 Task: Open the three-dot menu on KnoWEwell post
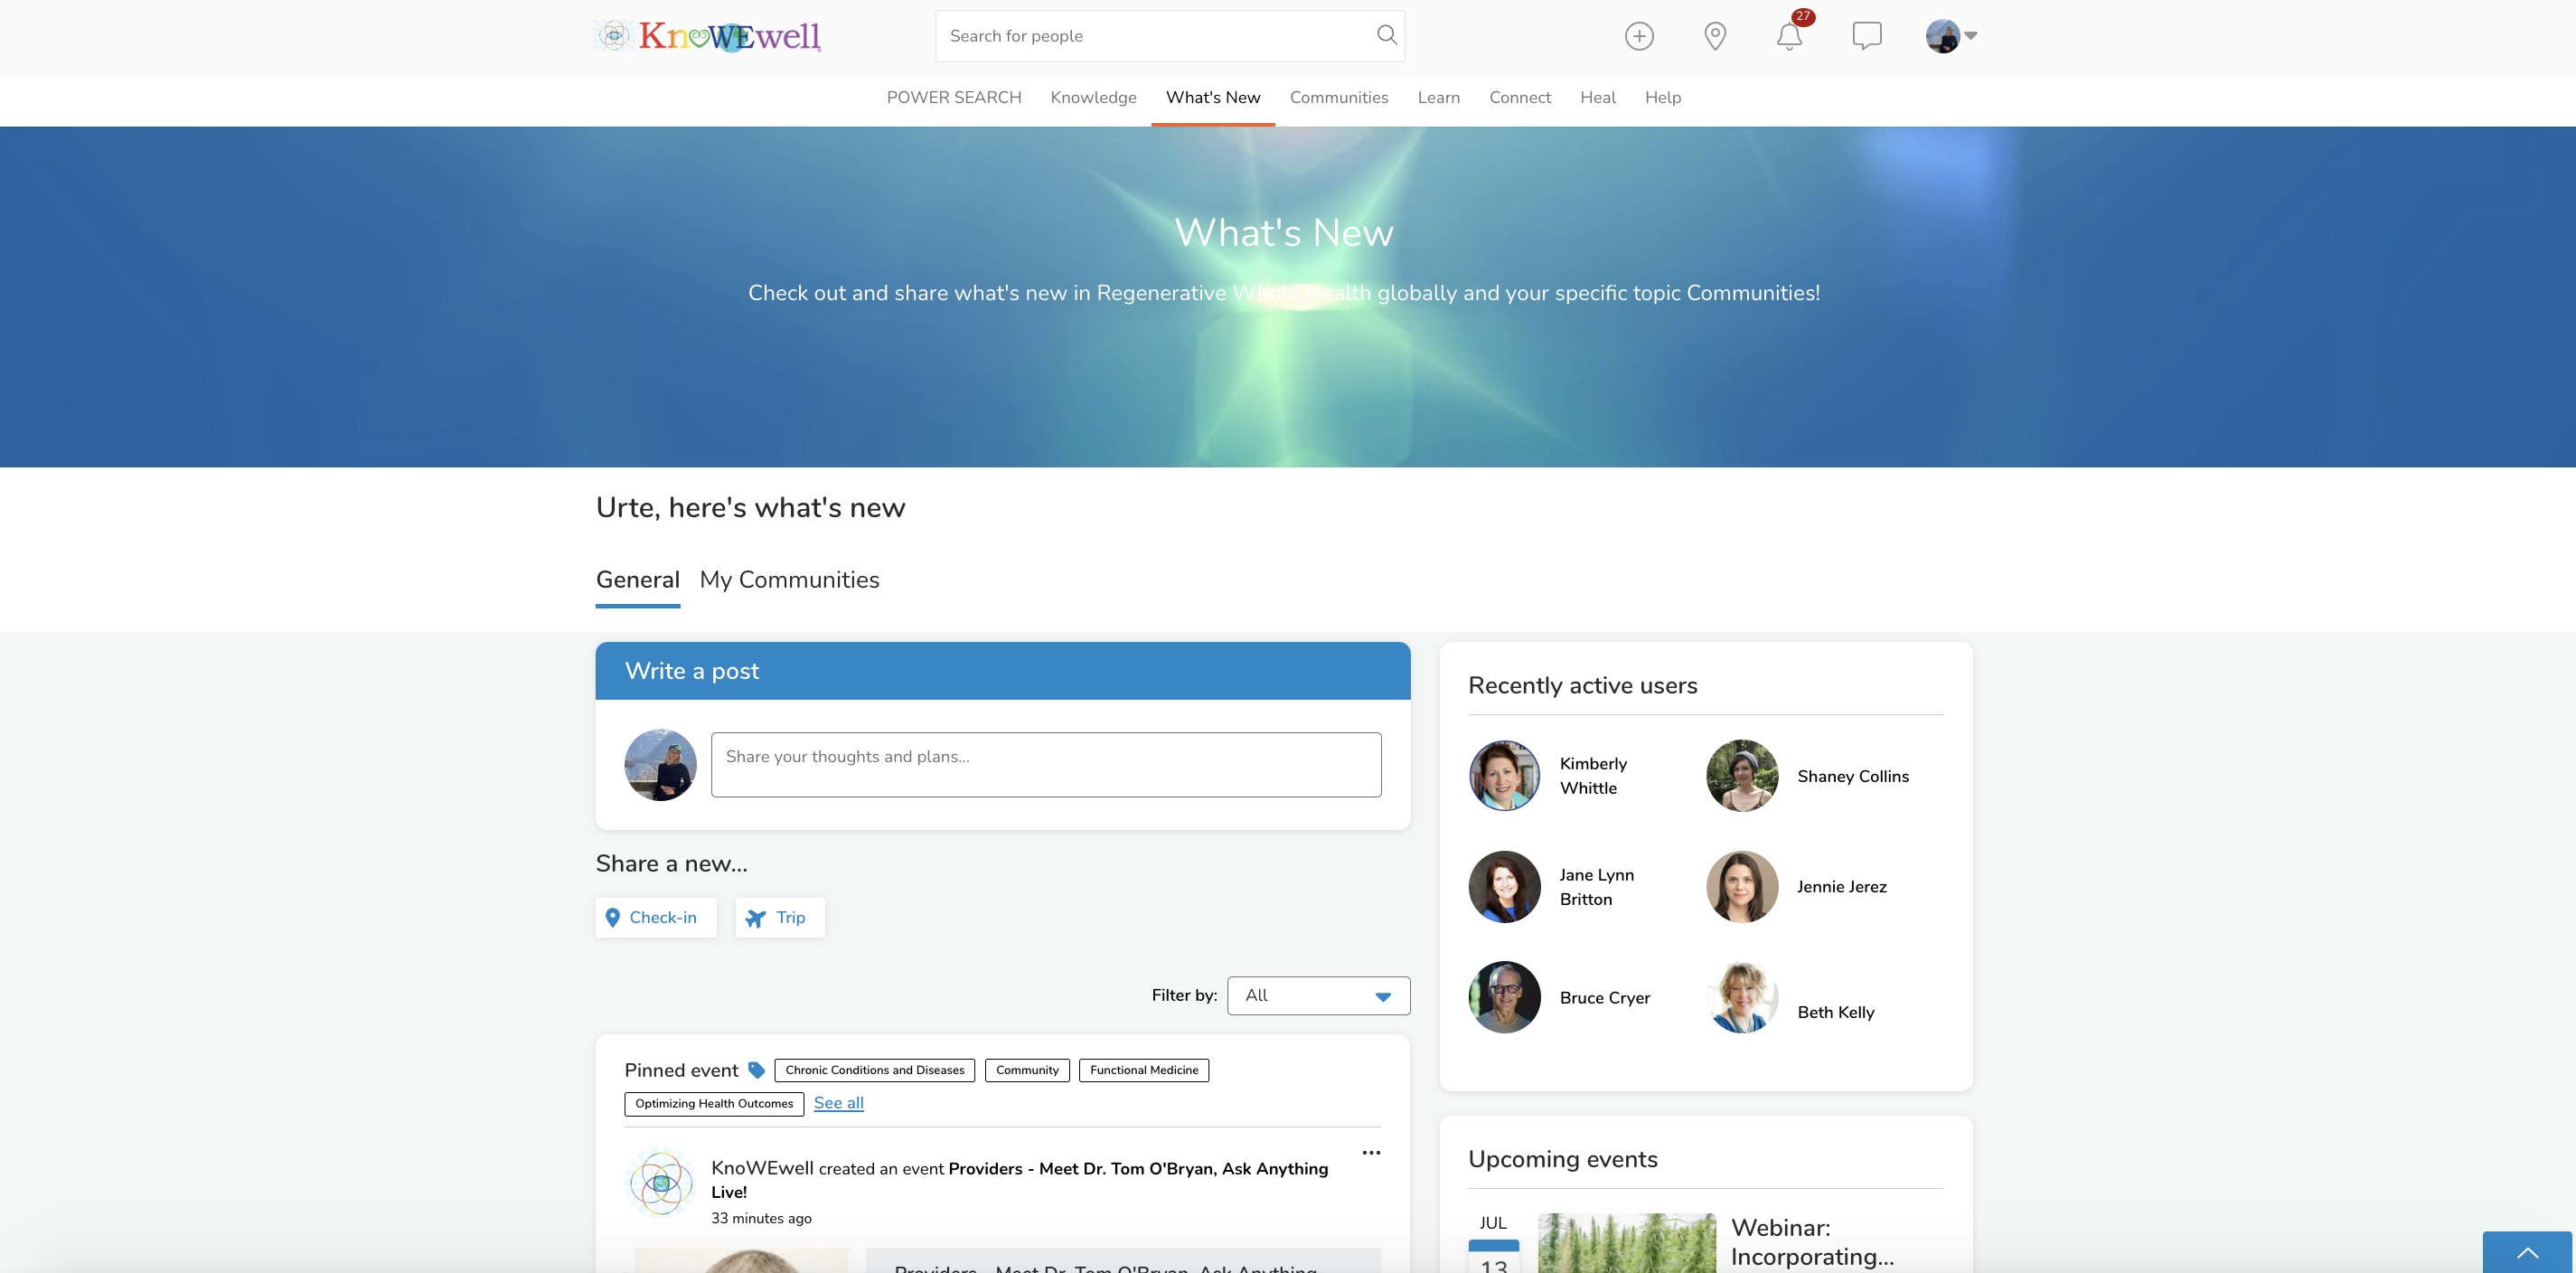point(1371,1153)
